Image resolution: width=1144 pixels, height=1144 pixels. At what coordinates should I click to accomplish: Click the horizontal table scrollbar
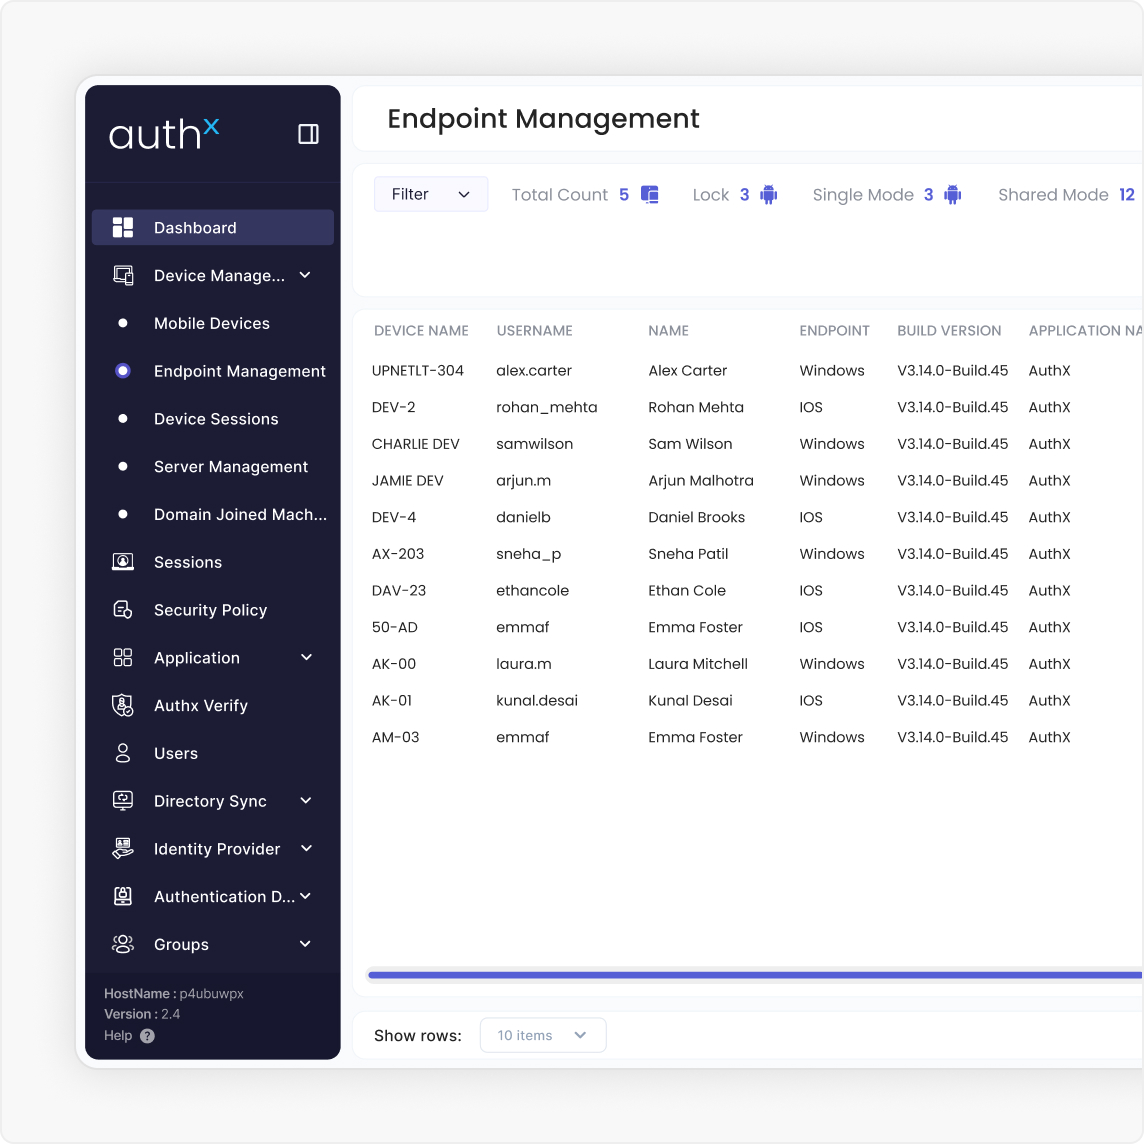(x=754, y=975)
